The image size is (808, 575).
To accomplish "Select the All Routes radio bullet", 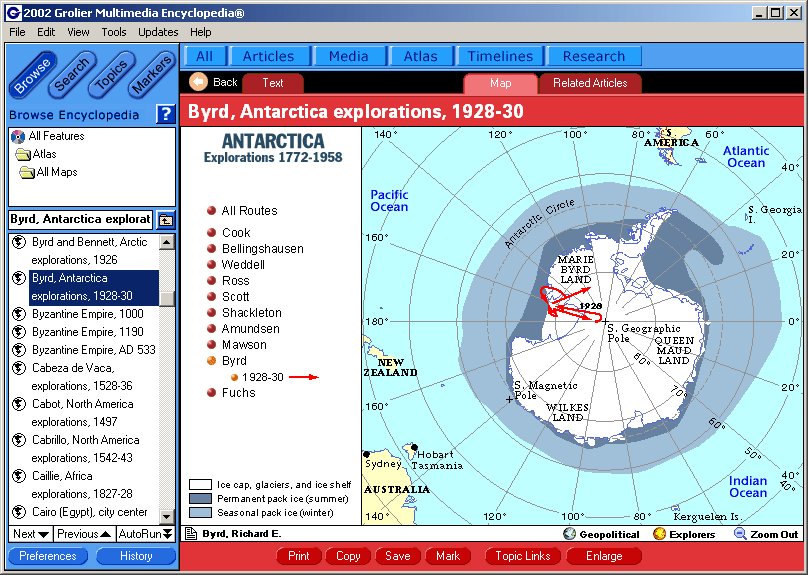I will 211,210.
